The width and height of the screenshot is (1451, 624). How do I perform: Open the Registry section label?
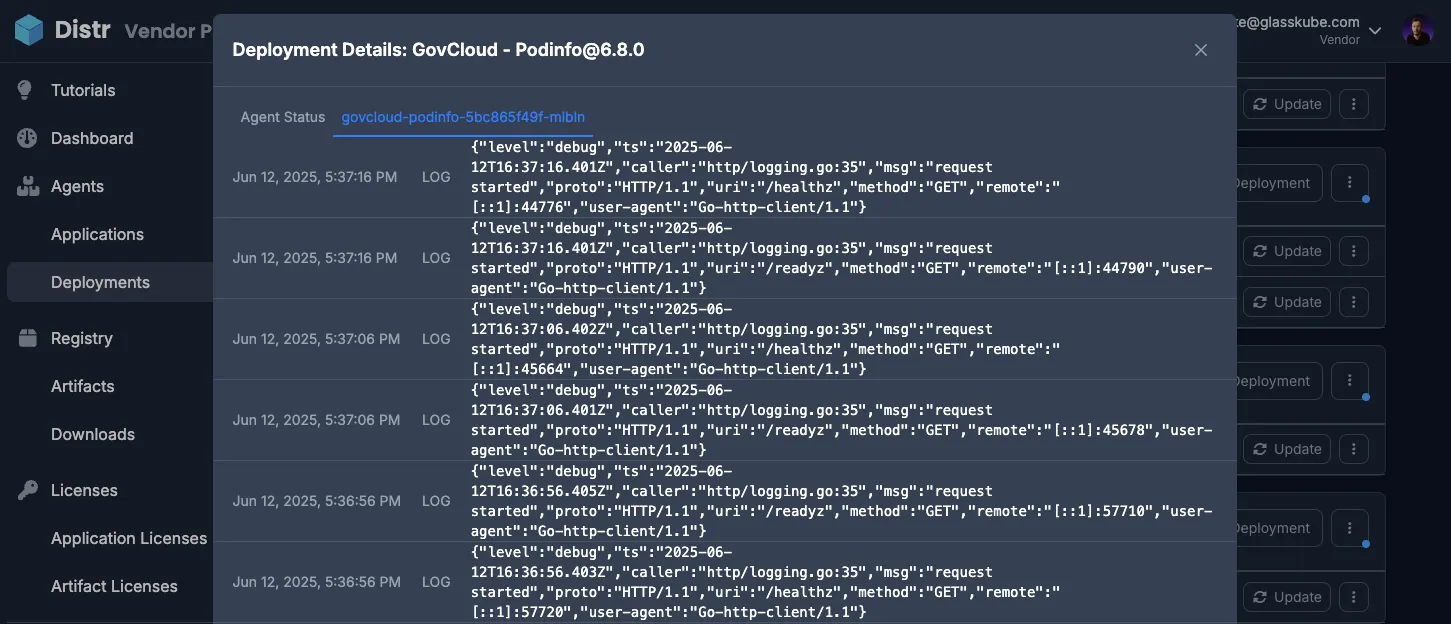pyautogui.click(x=82, y=338)
